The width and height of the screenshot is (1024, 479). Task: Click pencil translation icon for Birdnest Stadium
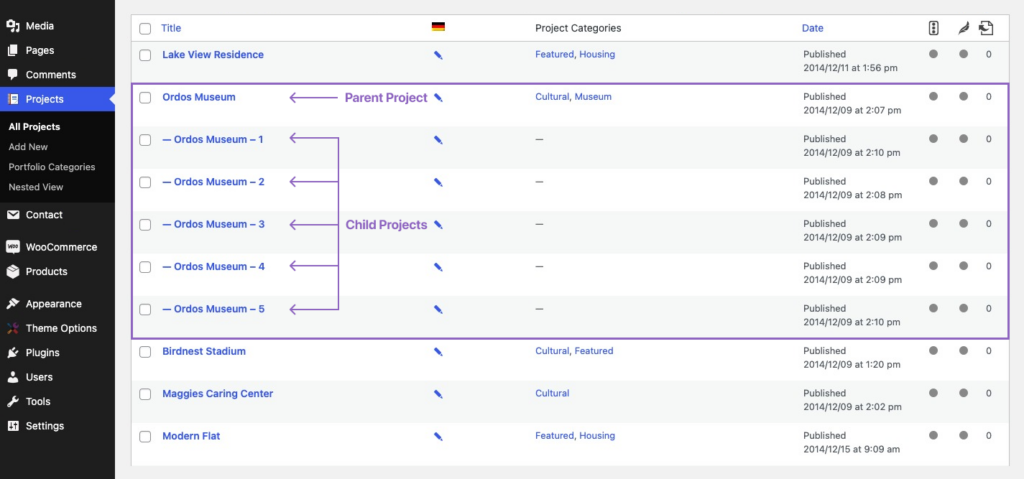[x=438, y=352]
